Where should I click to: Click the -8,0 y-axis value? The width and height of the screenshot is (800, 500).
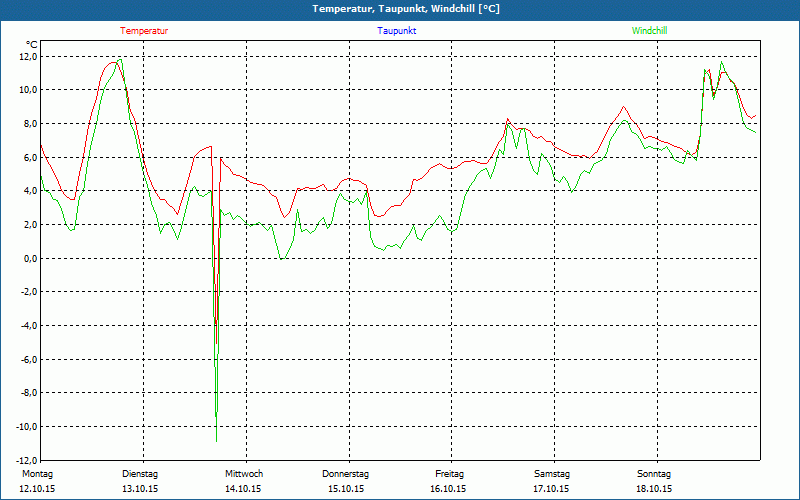pyautogui.click(x=29, y=393)
